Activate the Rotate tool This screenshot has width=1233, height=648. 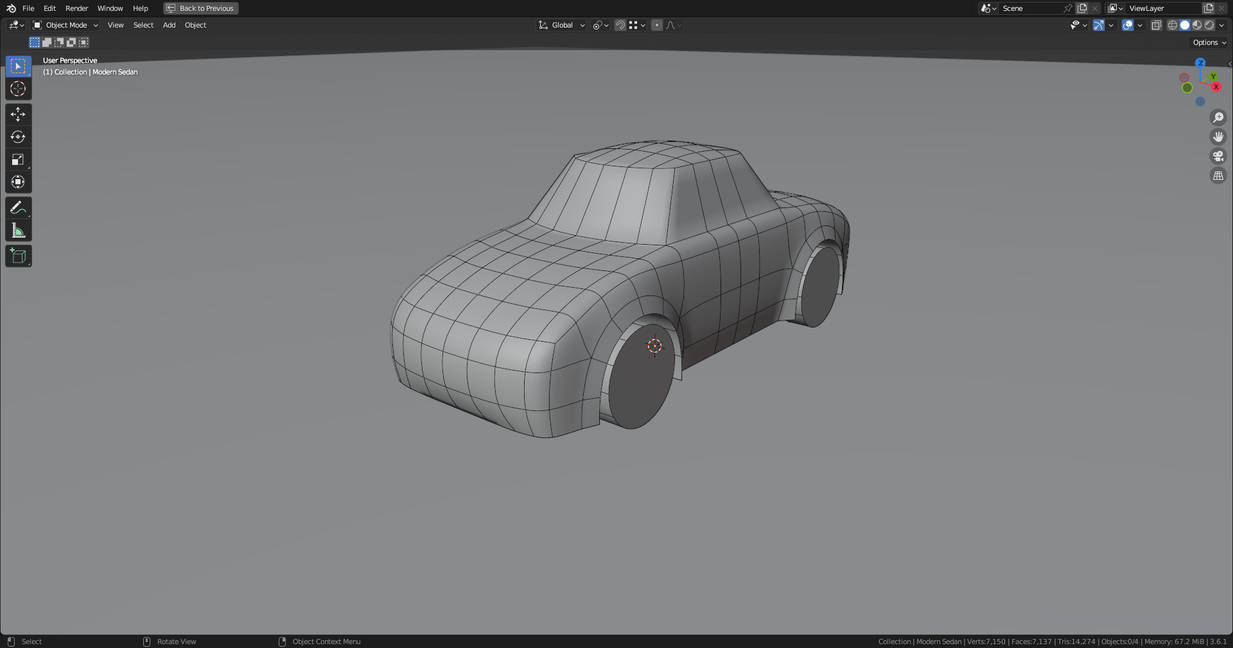click(x=18, y=137)
